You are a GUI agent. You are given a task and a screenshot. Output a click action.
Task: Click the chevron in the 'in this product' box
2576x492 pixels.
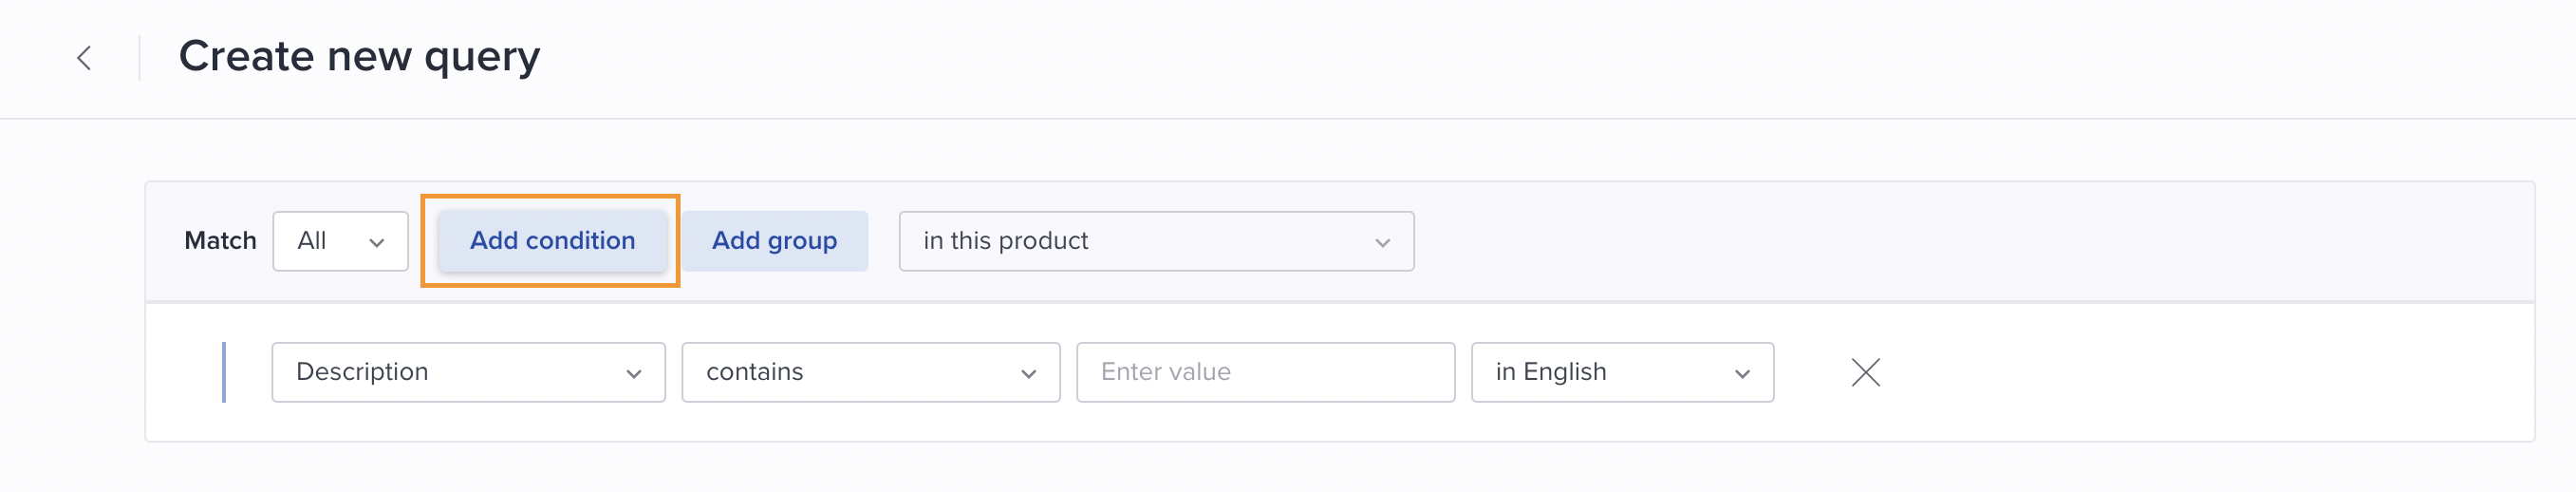(x=1382, y=242)
